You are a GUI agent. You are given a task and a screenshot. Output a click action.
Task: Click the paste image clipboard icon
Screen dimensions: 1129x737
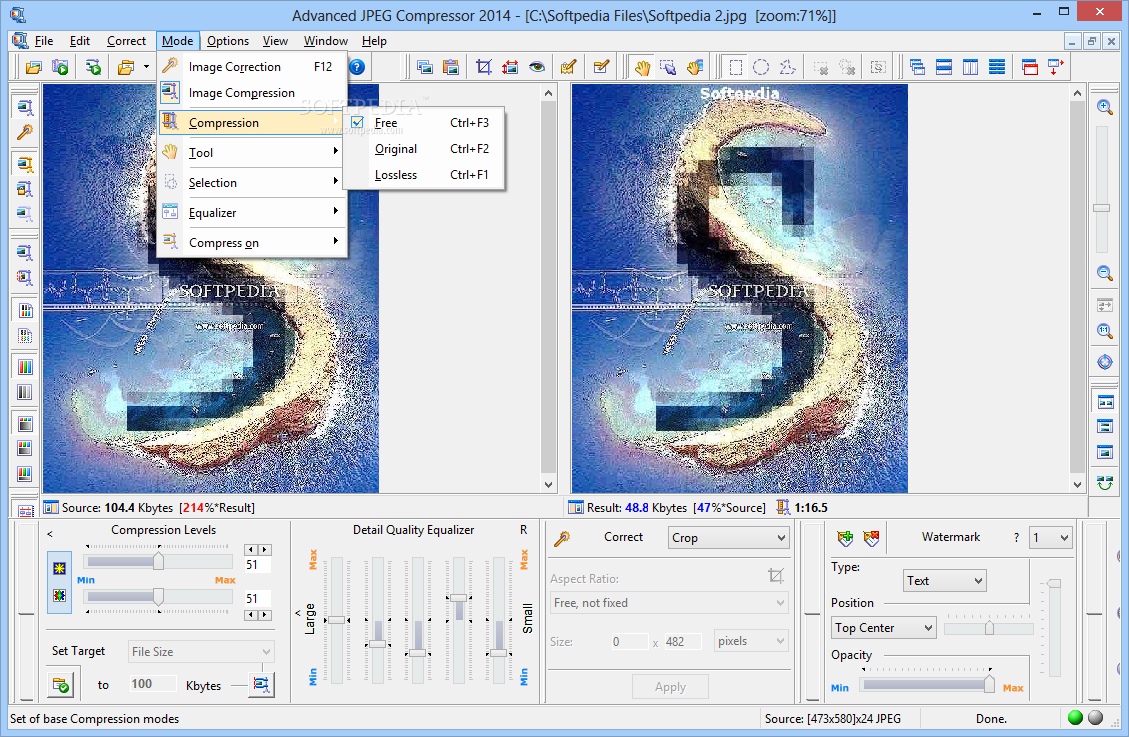pyautogui.click(x=451, y=68)
